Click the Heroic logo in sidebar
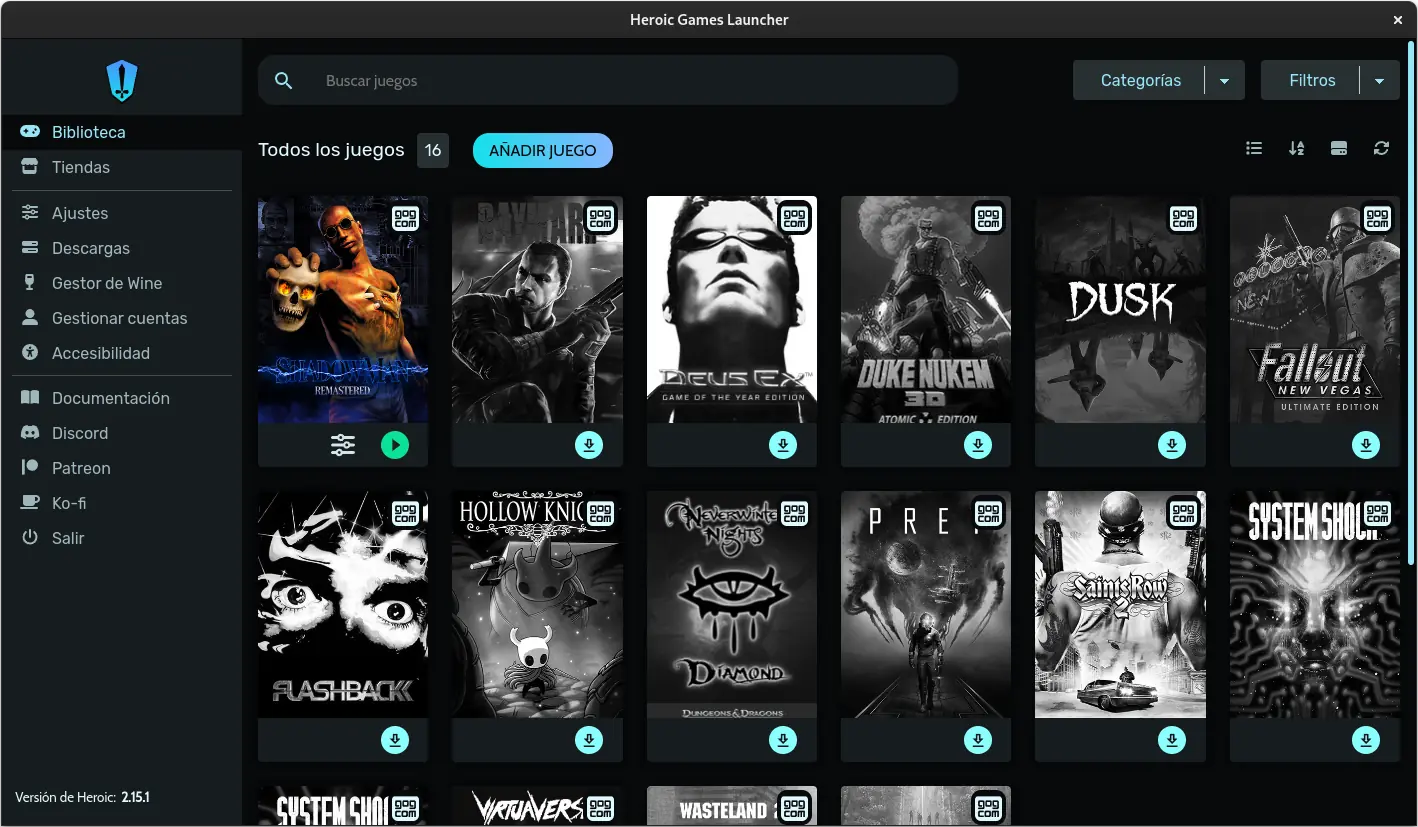The image size is (1418, 827). [x=121, y=80]
